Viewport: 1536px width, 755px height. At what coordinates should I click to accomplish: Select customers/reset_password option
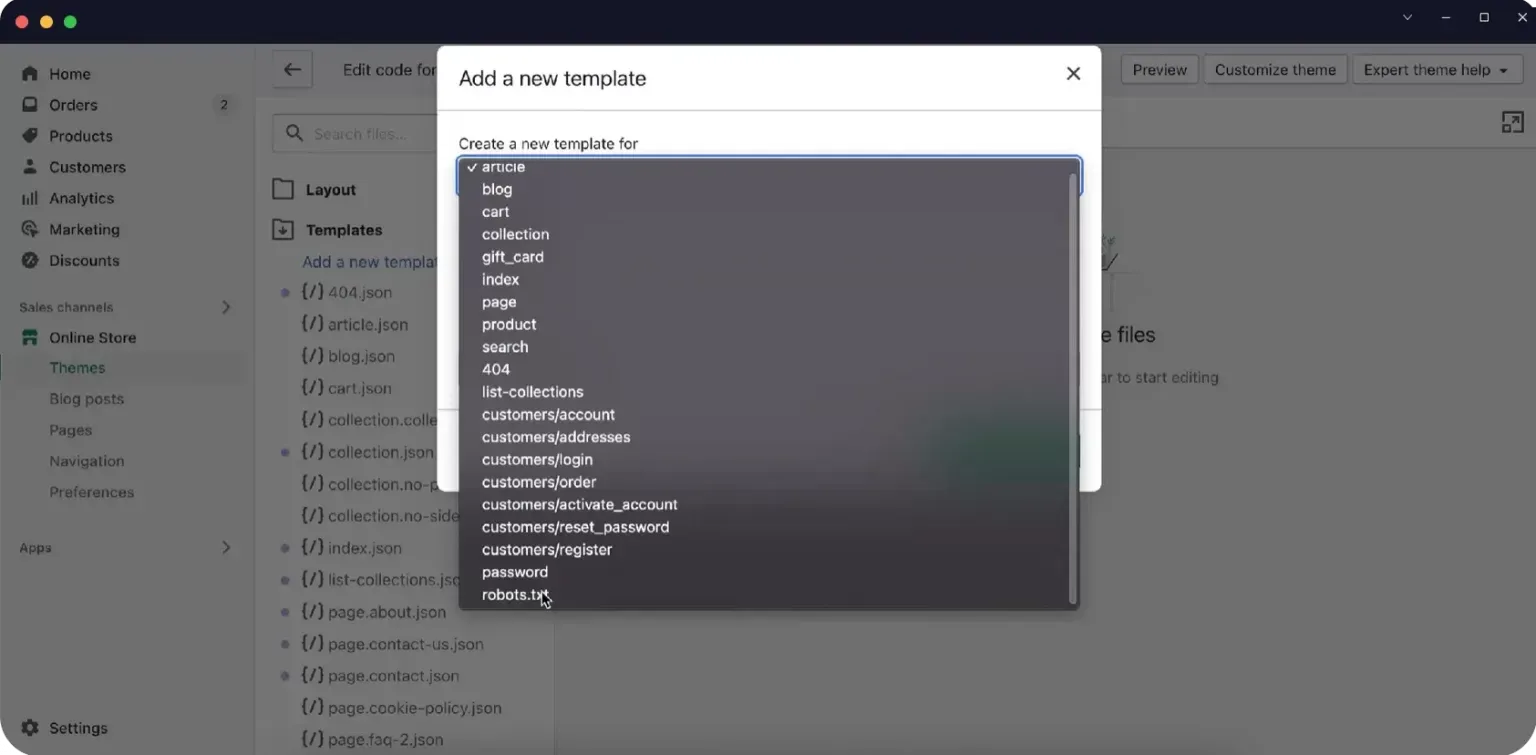[768, 527]
